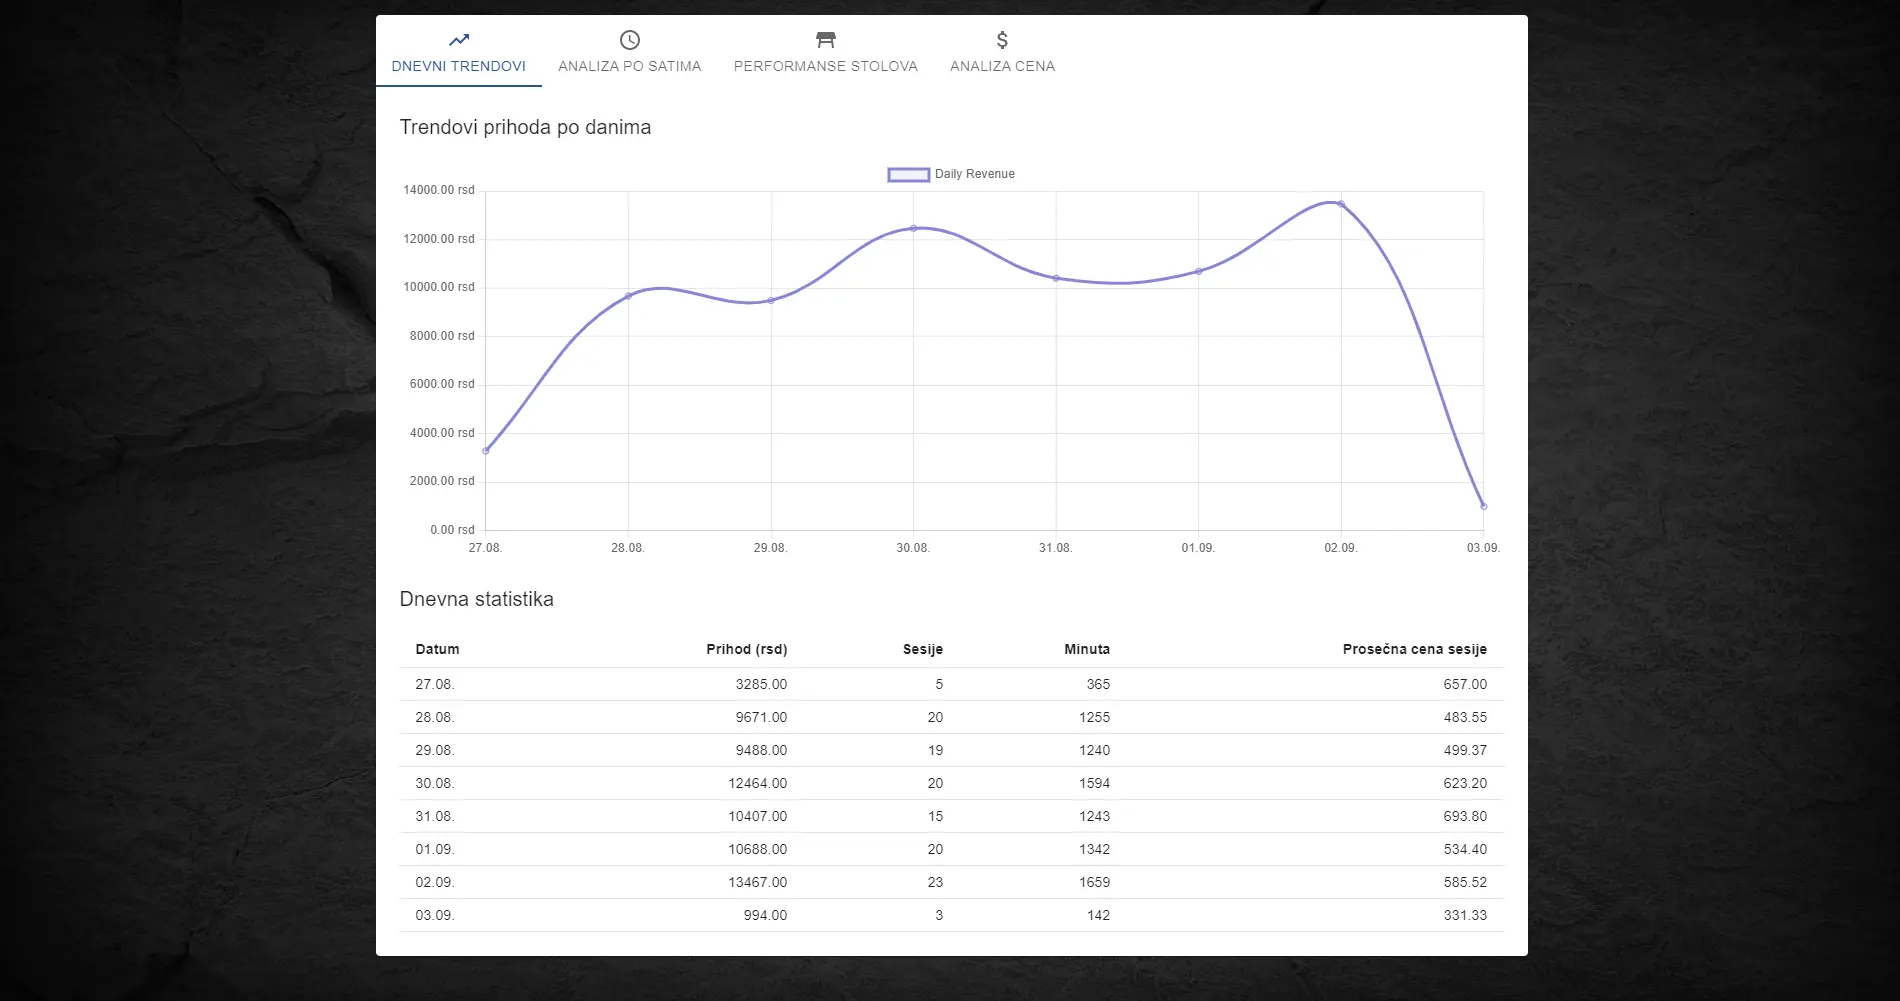Click the Datum column header
This screenshot has height=1001, width=1900.
coord(437,649)
